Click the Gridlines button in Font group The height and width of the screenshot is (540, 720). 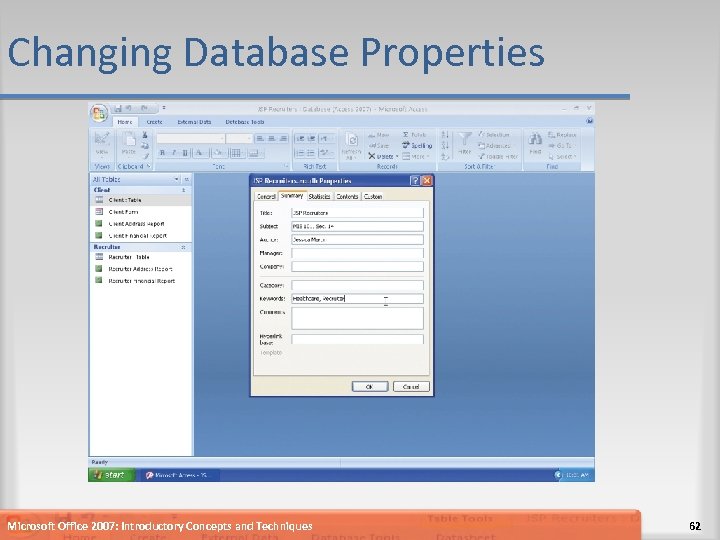point(236,153)
